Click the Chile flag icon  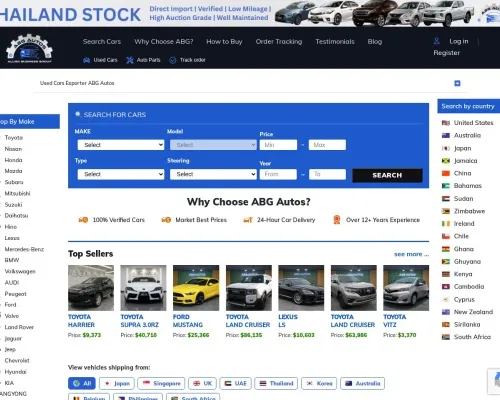446,236
